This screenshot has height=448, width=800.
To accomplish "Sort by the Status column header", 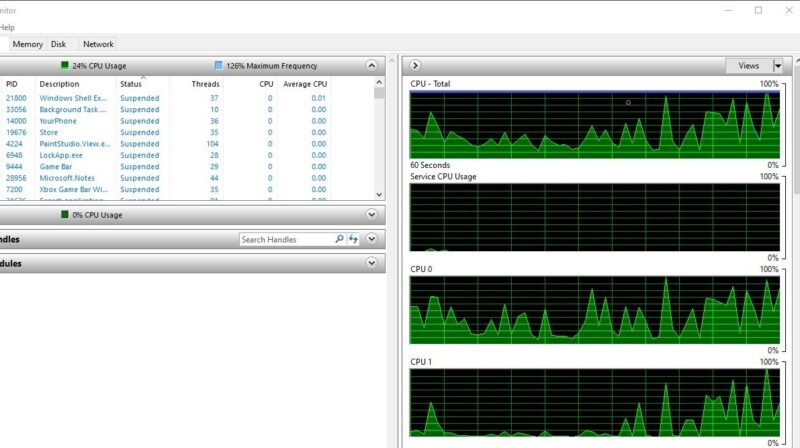I will tap(131, 84).
